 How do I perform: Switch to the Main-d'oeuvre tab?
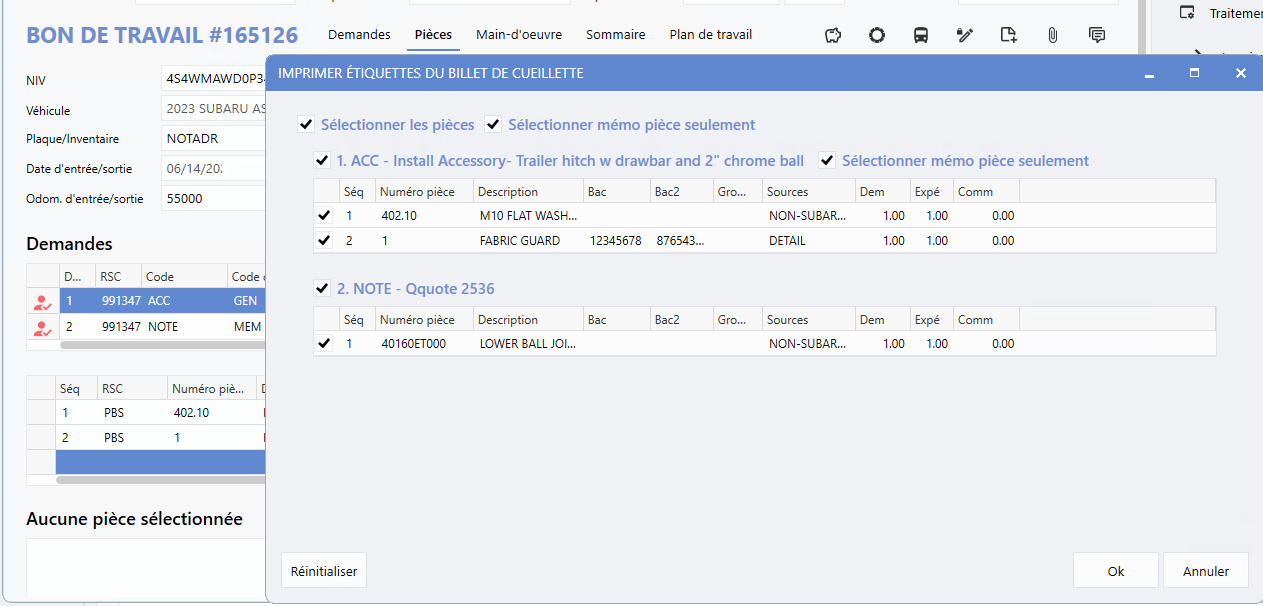pyautogui.click(x=518, y=35)
